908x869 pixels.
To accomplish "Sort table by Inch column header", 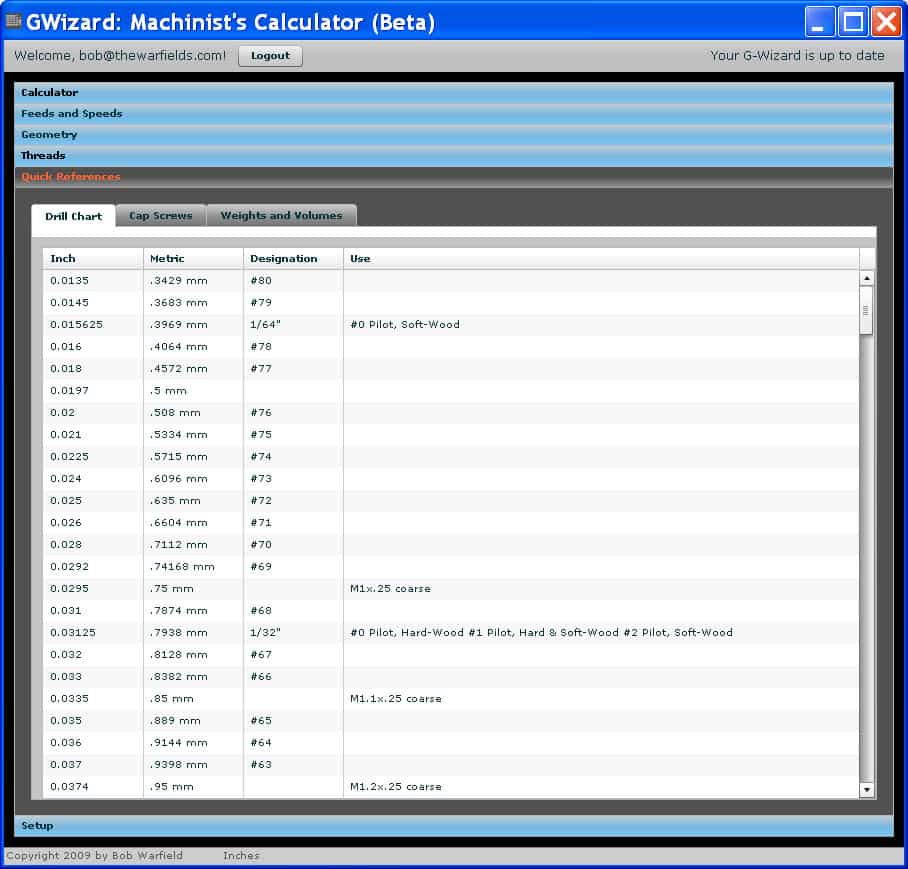I will (93, 259).
